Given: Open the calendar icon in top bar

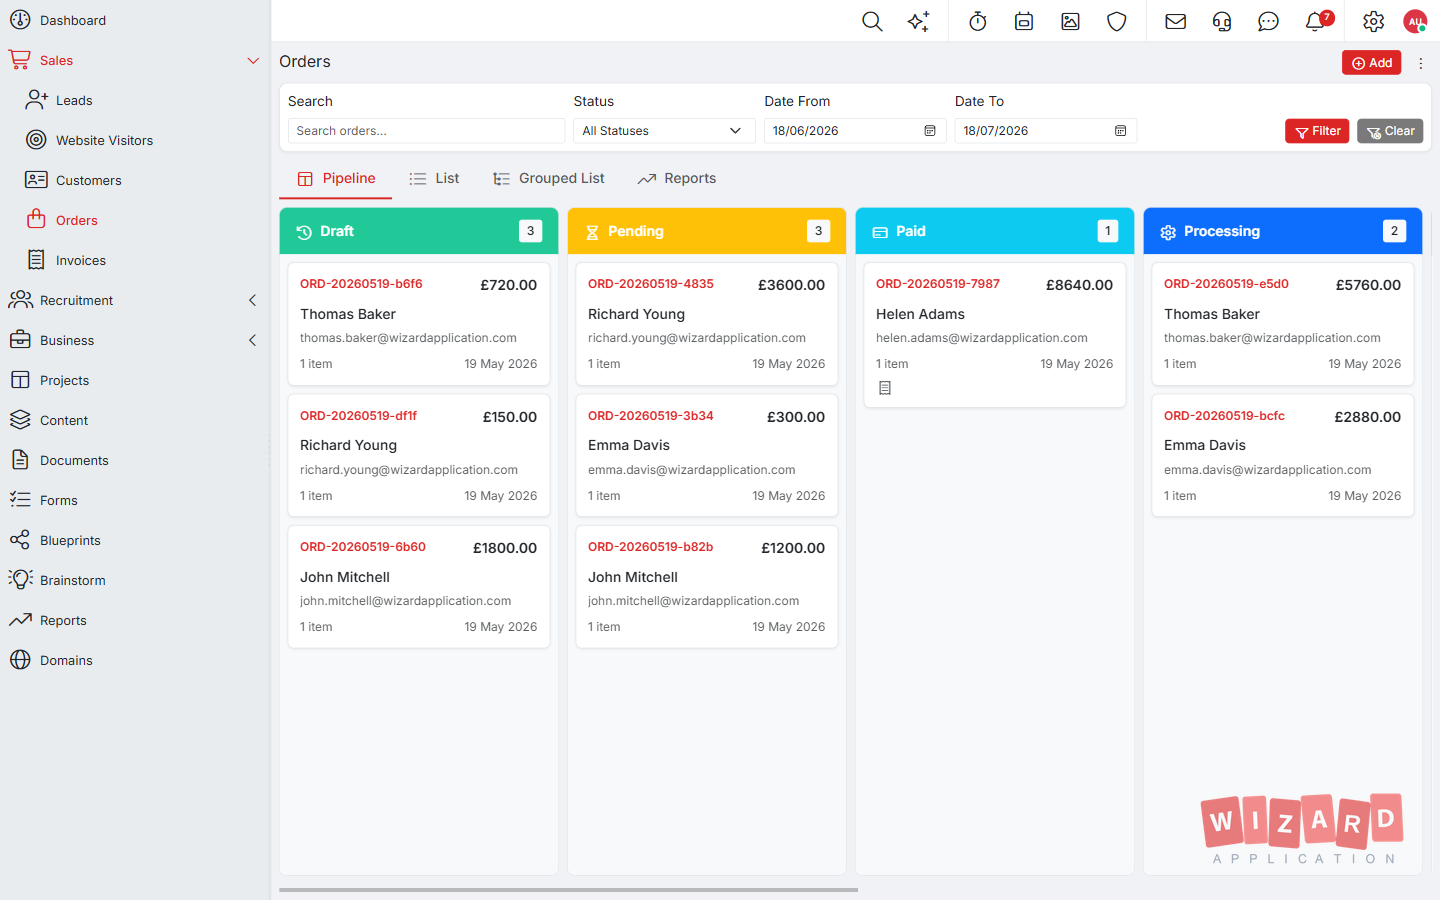Looking at the screenshot, I should pos(1024,21).
